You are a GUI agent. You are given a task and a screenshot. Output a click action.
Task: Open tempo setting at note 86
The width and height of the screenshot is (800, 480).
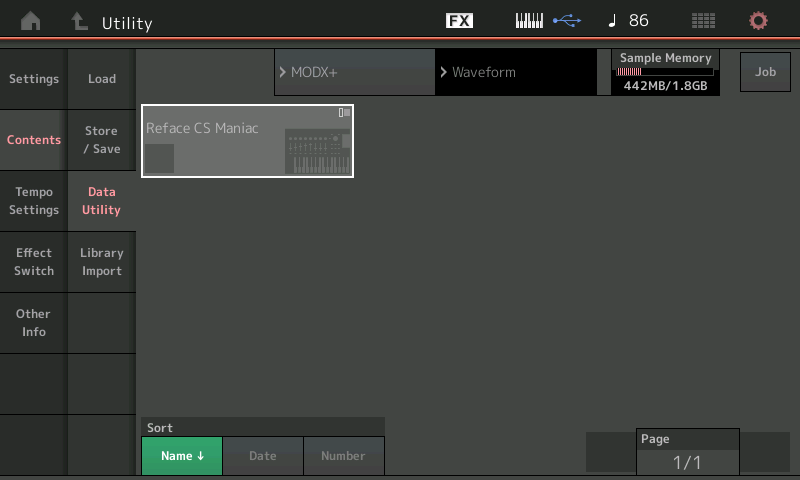629,21
